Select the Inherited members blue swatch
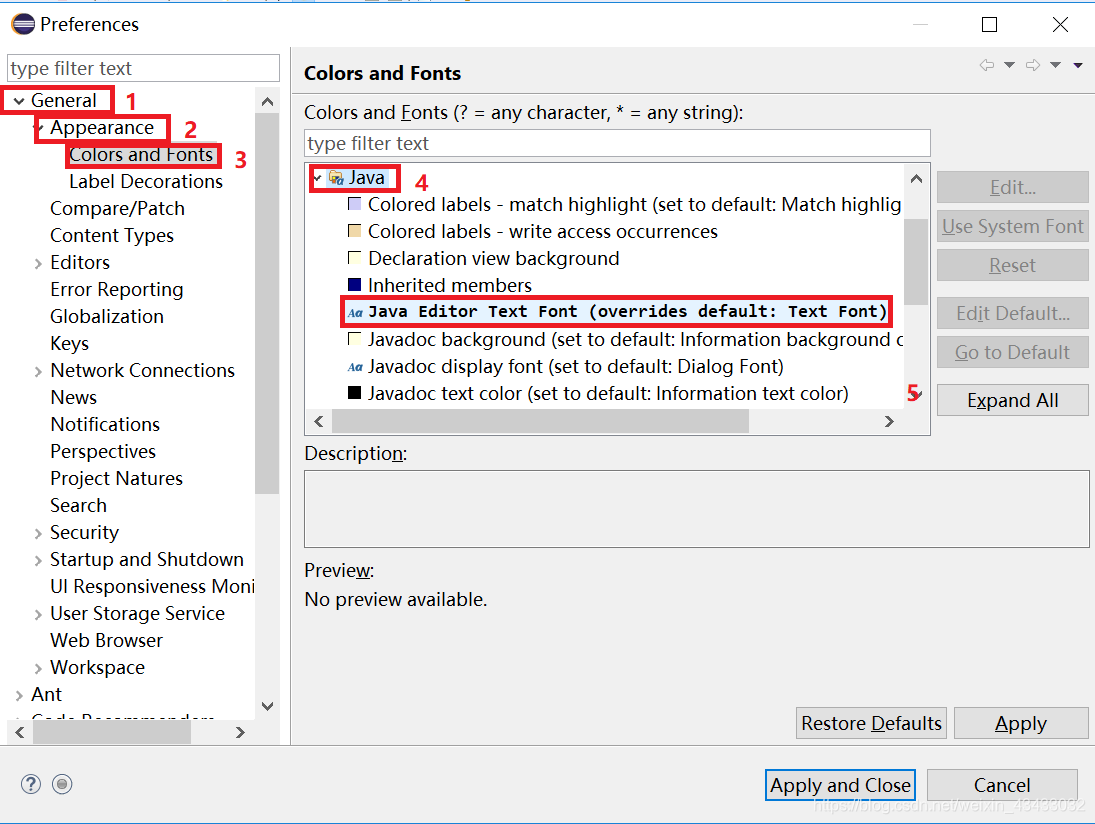Screen dimensions: 1095x824 coord(355,284)
